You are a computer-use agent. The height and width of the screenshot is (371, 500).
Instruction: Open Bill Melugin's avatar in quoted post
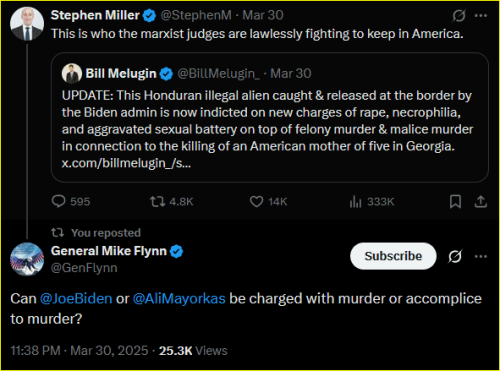tap(72, 73)
